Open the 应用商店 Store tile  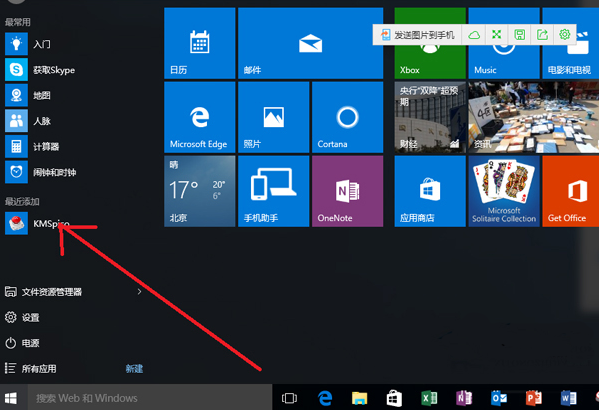(x=430, y=191)
